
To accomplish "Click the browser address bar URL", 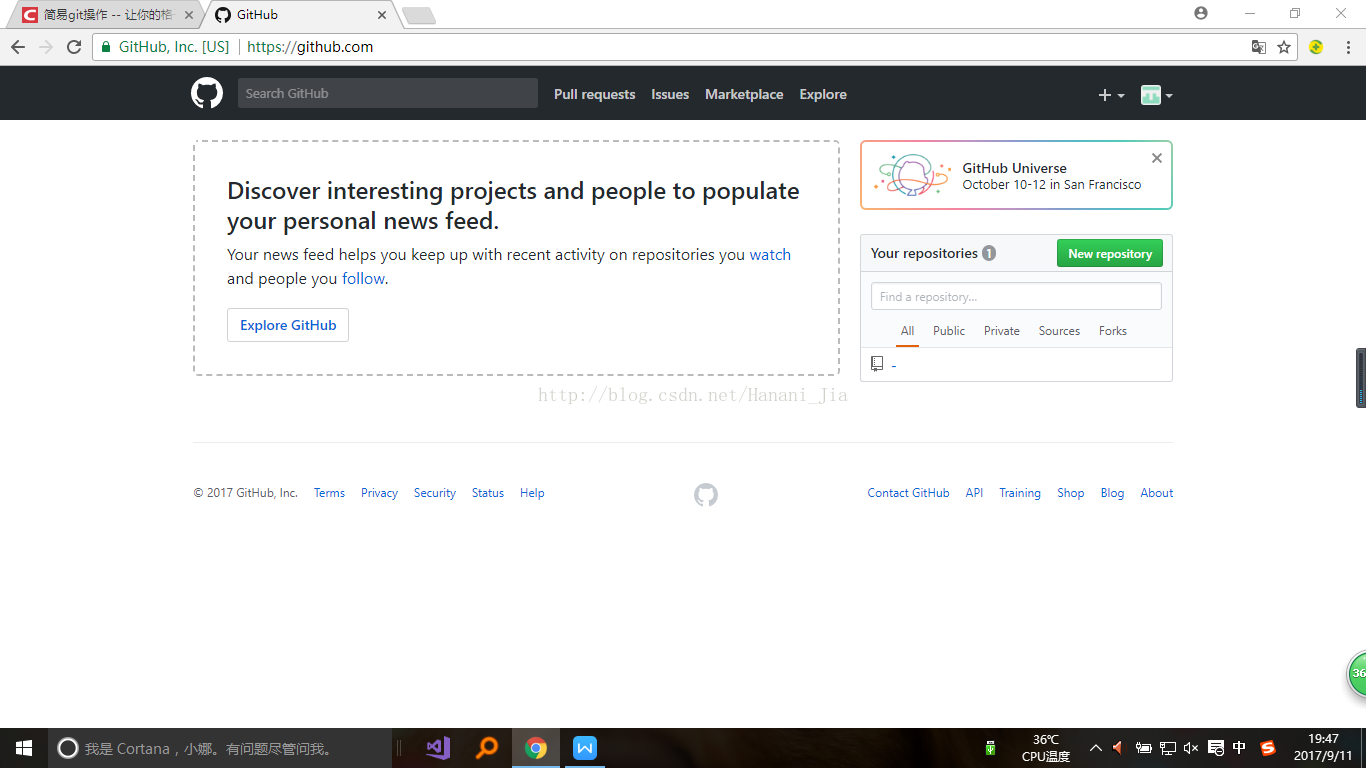I will click(x=310, y=47).
